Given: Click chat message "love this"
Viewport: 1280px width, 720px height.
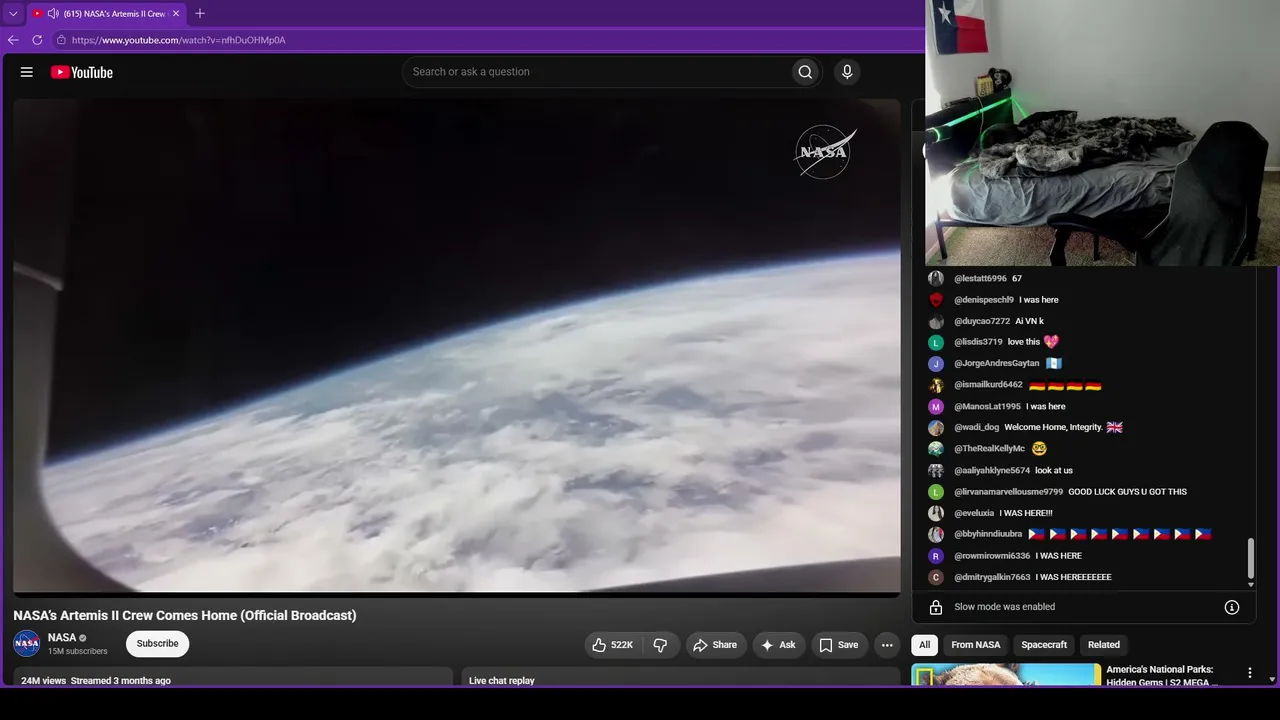Looking at the screenshot, I should tap(1024, 343).
